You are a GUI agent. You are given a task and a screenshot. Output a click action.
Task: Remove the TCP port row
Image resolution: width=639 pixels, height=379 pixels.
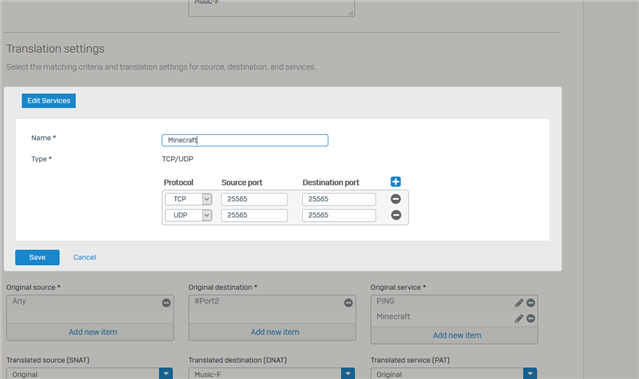(396, 199)
